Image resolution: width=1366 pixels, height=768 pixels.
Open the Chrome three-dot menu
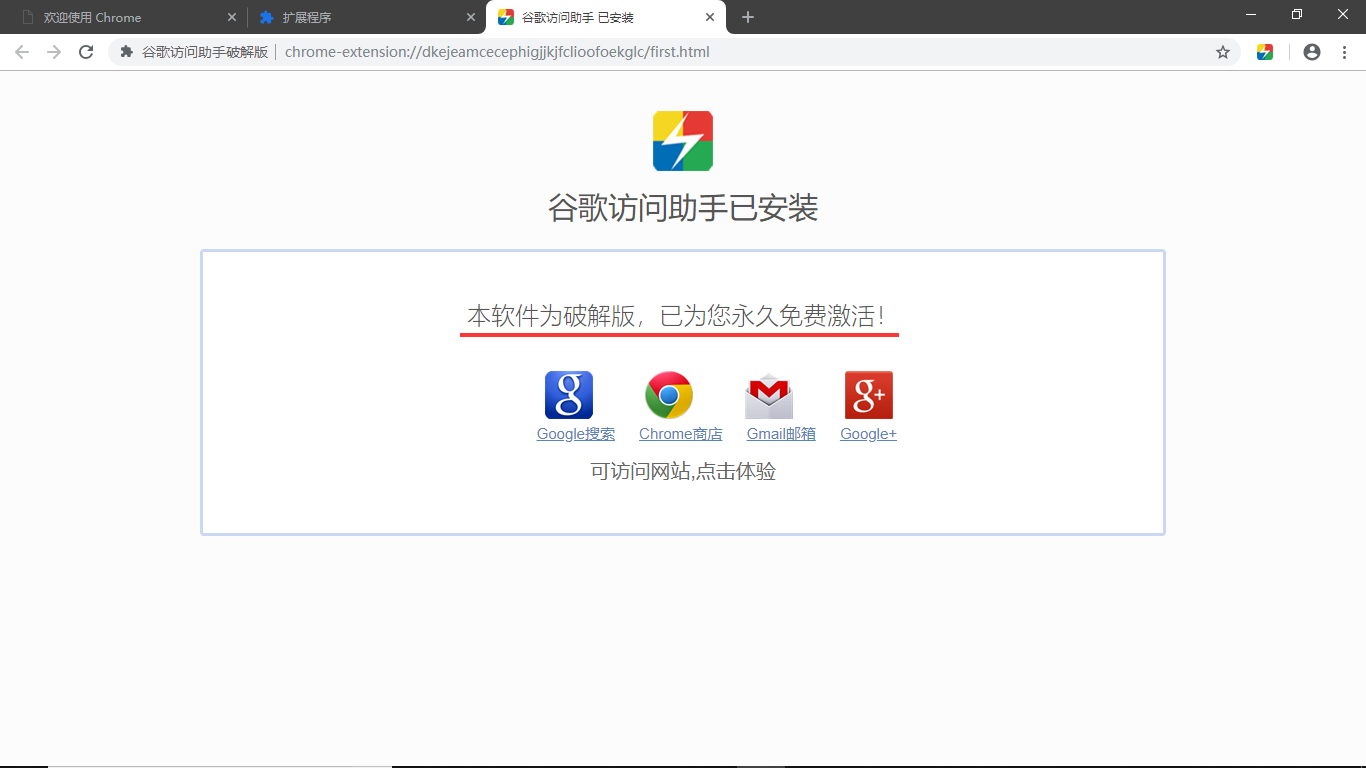point(1344,52)
